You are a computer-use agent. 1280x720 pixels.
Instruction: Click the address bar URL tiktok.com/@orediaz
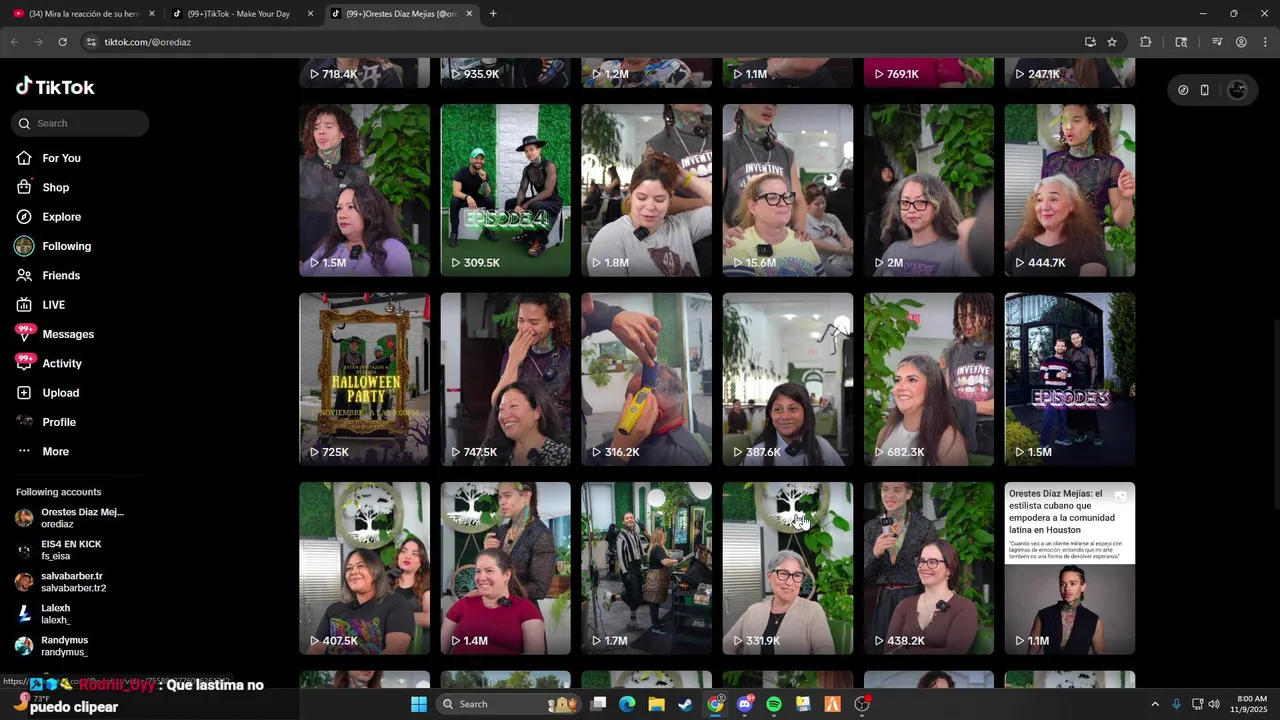[147, 42]
